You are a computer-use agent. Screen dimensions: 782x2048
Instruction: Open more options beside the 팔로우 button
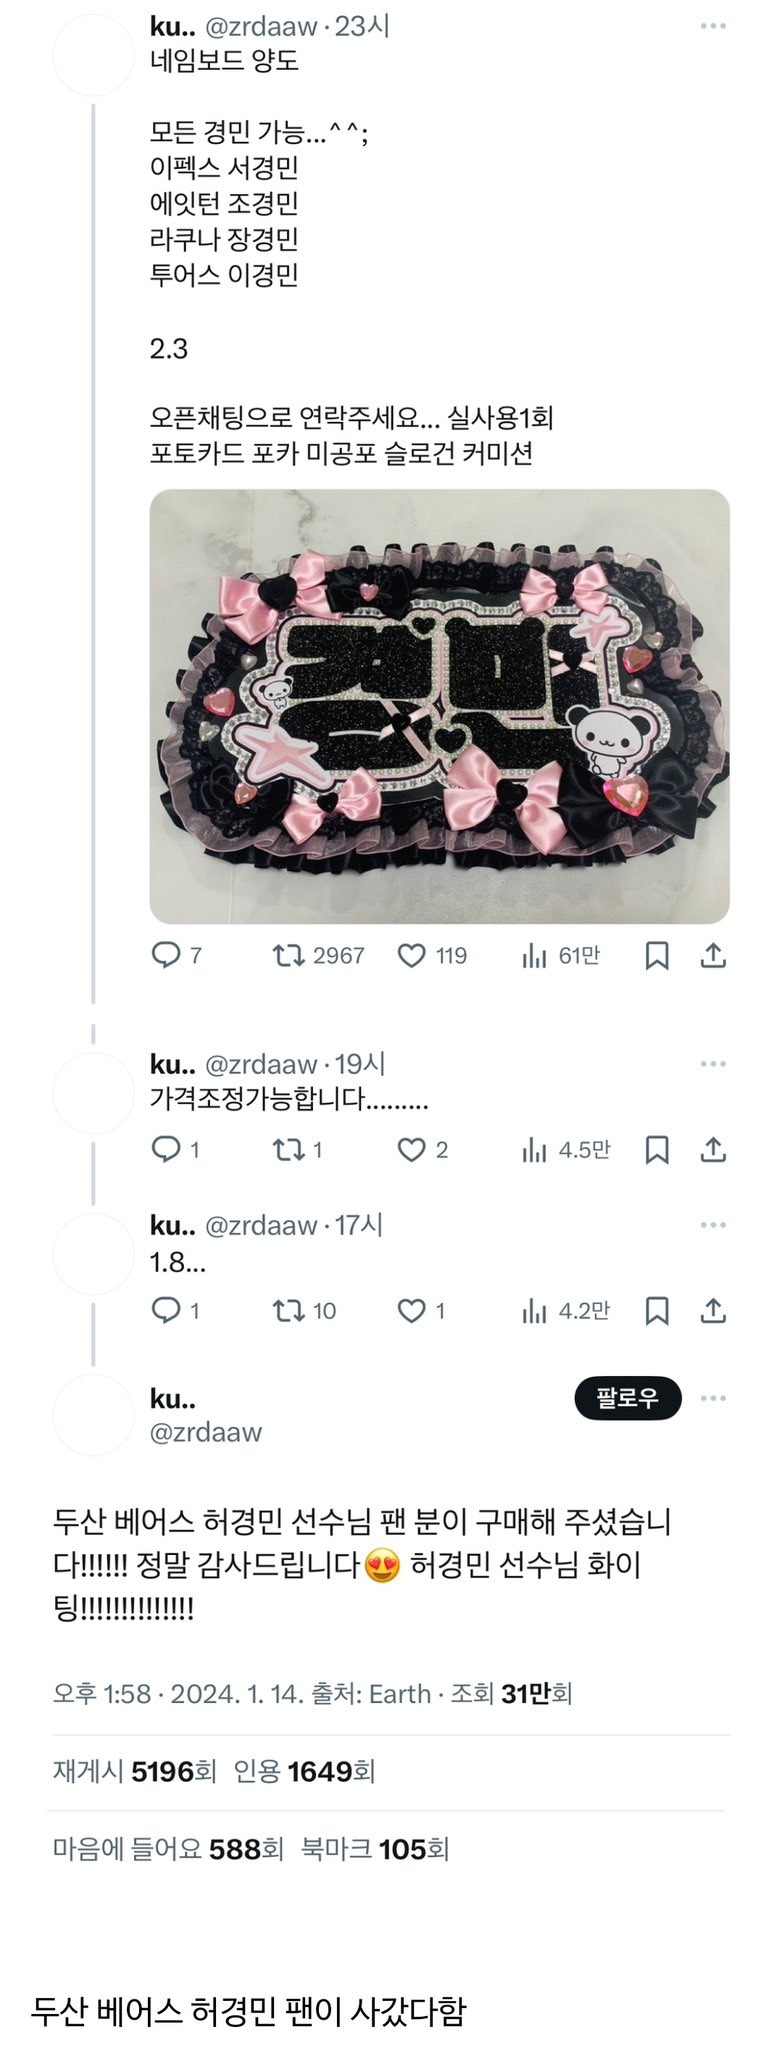[713, 1398]
